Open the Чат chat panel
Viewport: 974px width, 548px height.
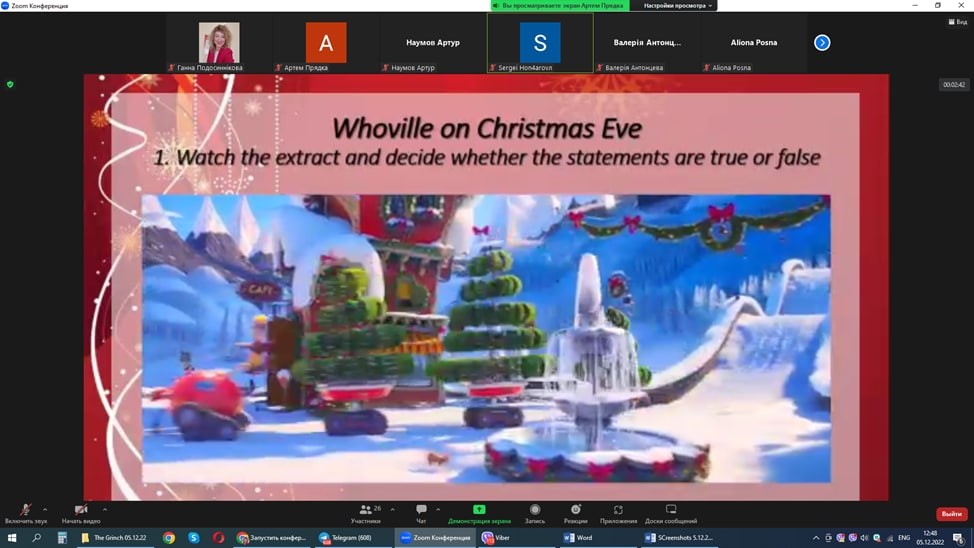click(421, 511)
